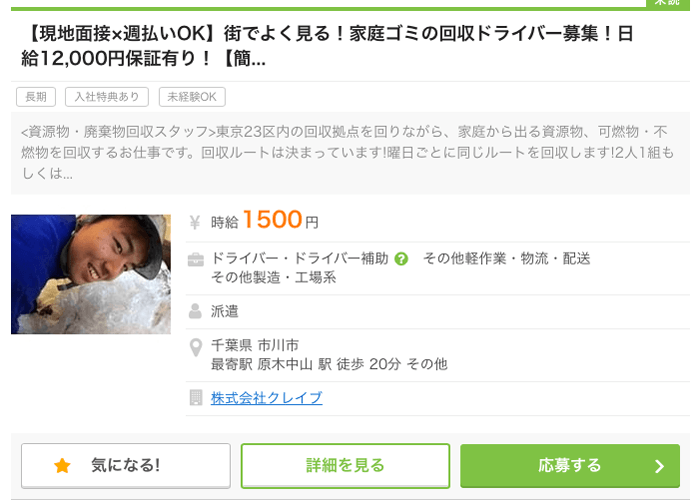Click the 応募する apply button
The height and width of the screenshot is (503, 700).
[x=570, y=466]
